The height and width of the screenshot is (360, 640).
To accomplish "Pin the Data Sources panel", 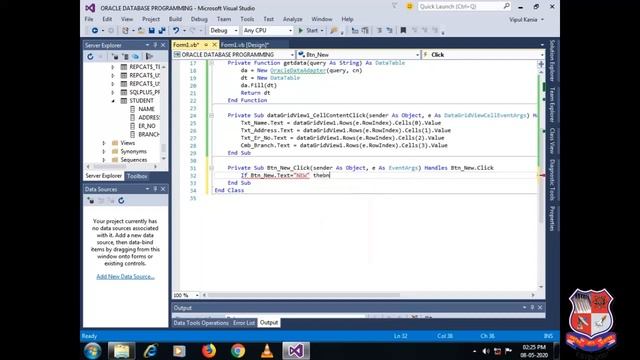I will point(155,189).
